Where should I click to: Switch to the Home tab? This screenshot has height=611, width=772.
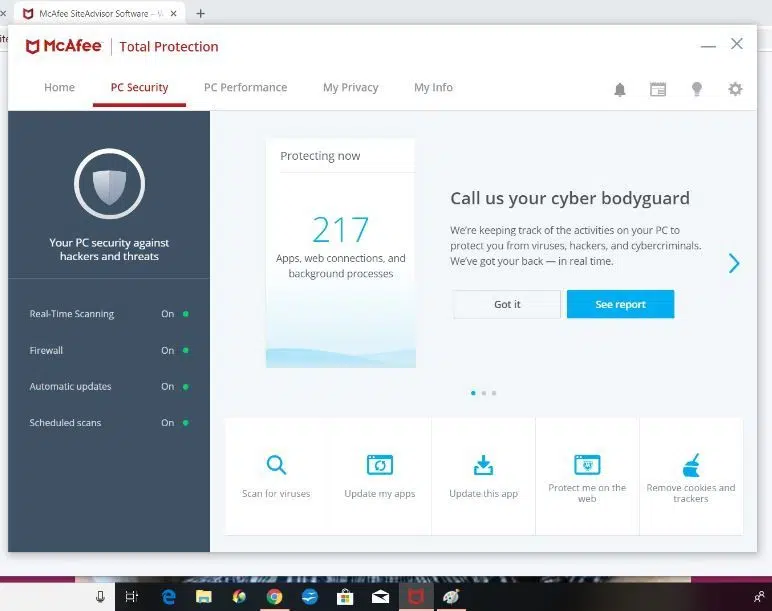point(60,87)
